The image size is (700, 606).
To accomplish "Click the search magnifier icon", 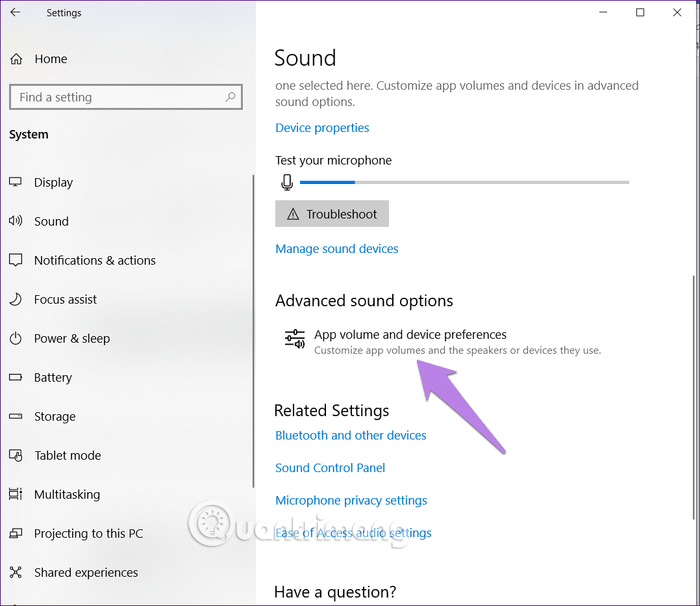I will click(x=230, y=96).
